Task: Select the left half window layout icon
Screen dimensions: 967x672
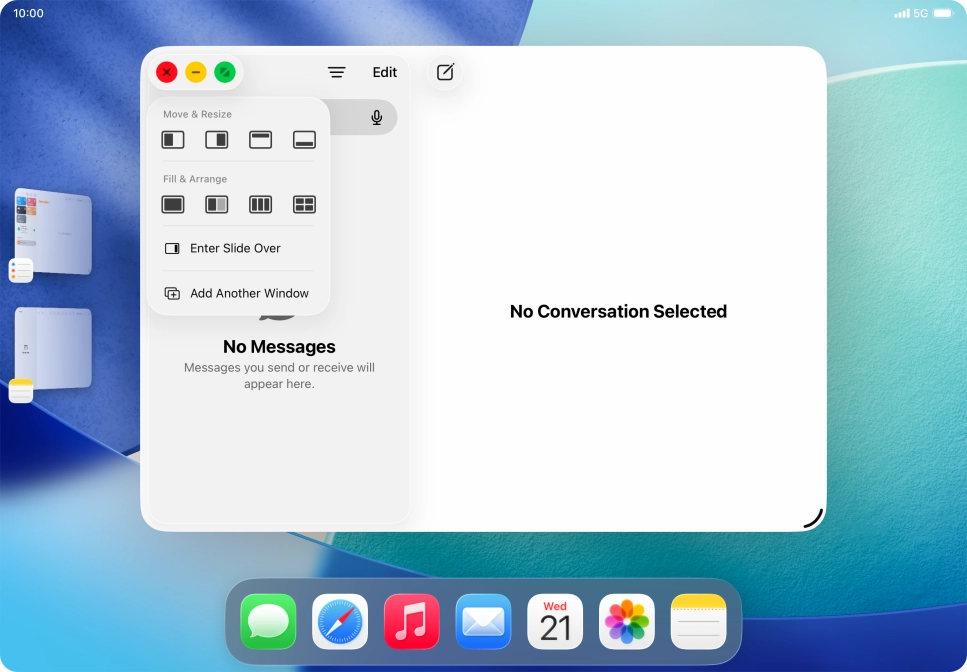Action: (x=173, y=140)
